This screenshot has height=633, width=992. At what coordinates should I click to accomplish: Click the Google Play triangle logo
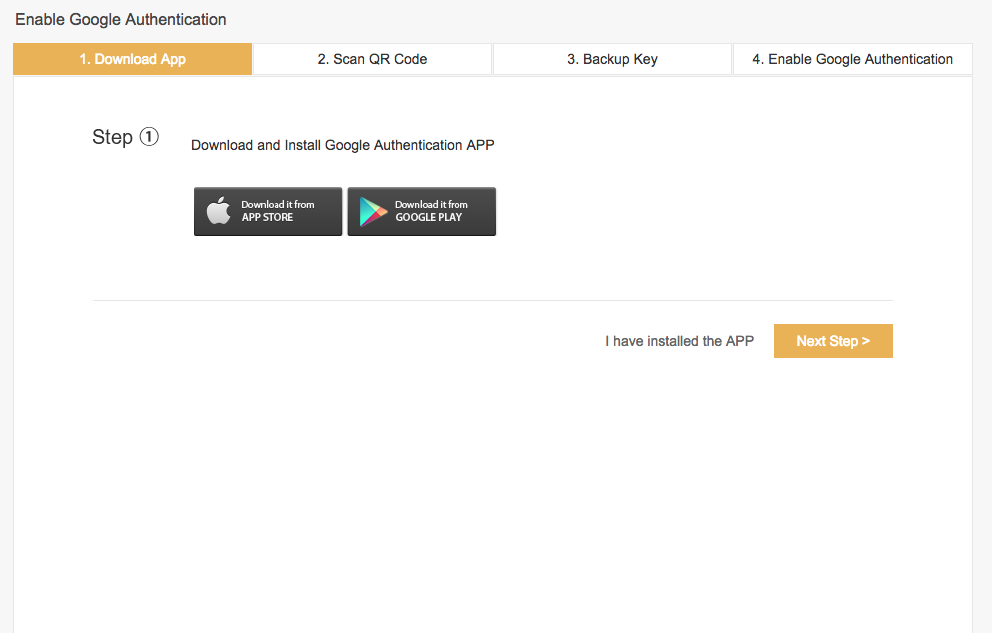[x=373, y=212]
